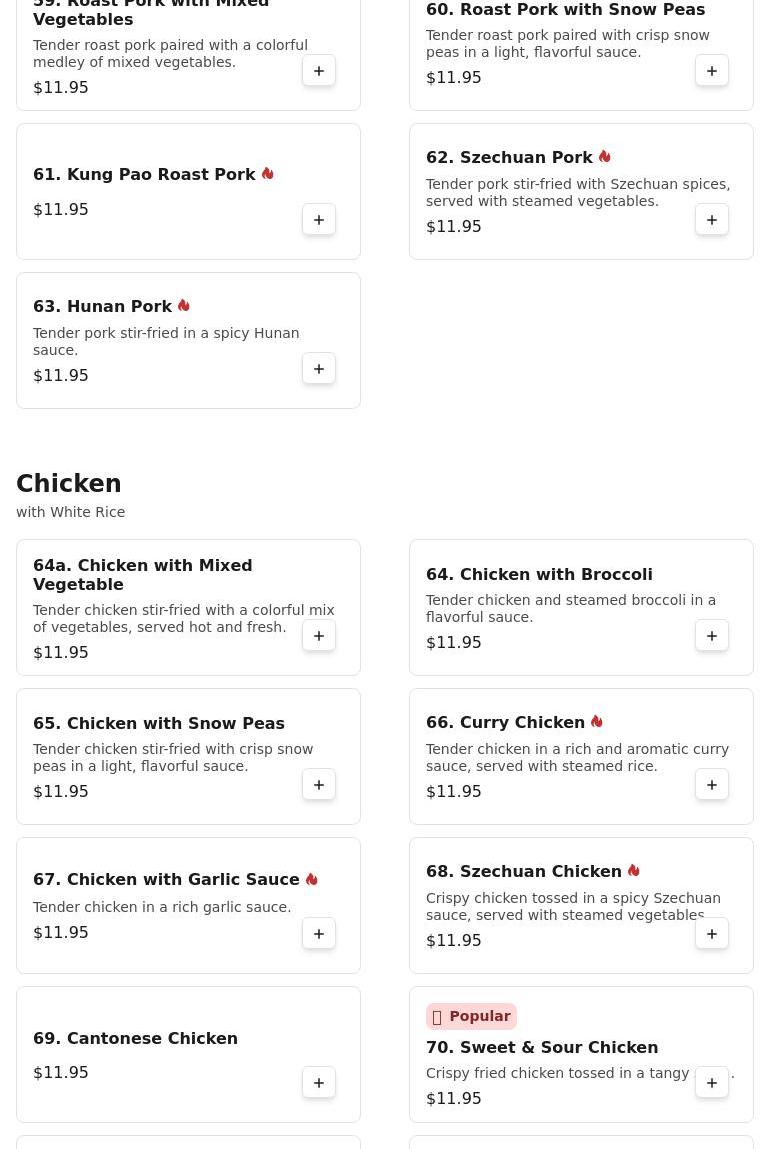Click the Chicken section heading
Screen dimensions: 770x1149
point(69,484)
